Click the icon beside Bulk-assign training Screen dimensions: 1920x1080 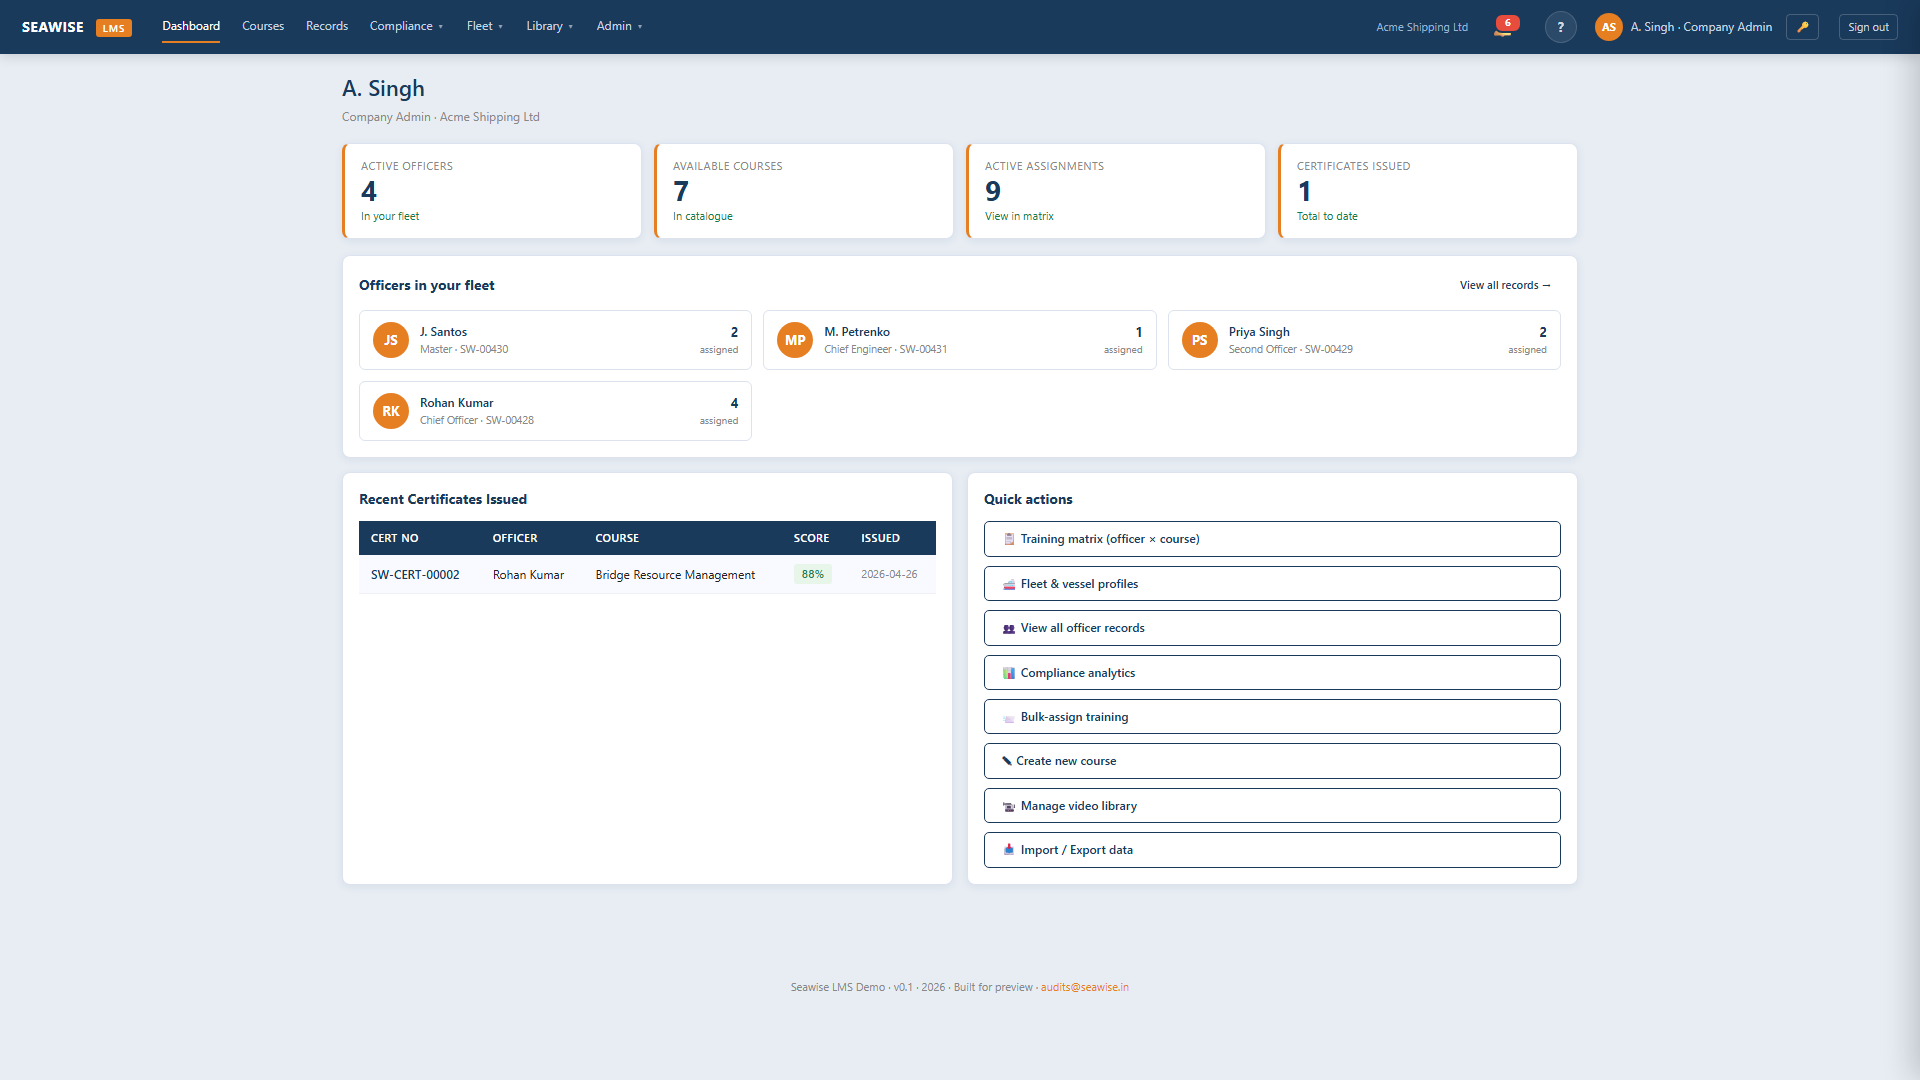point(1009,717)
